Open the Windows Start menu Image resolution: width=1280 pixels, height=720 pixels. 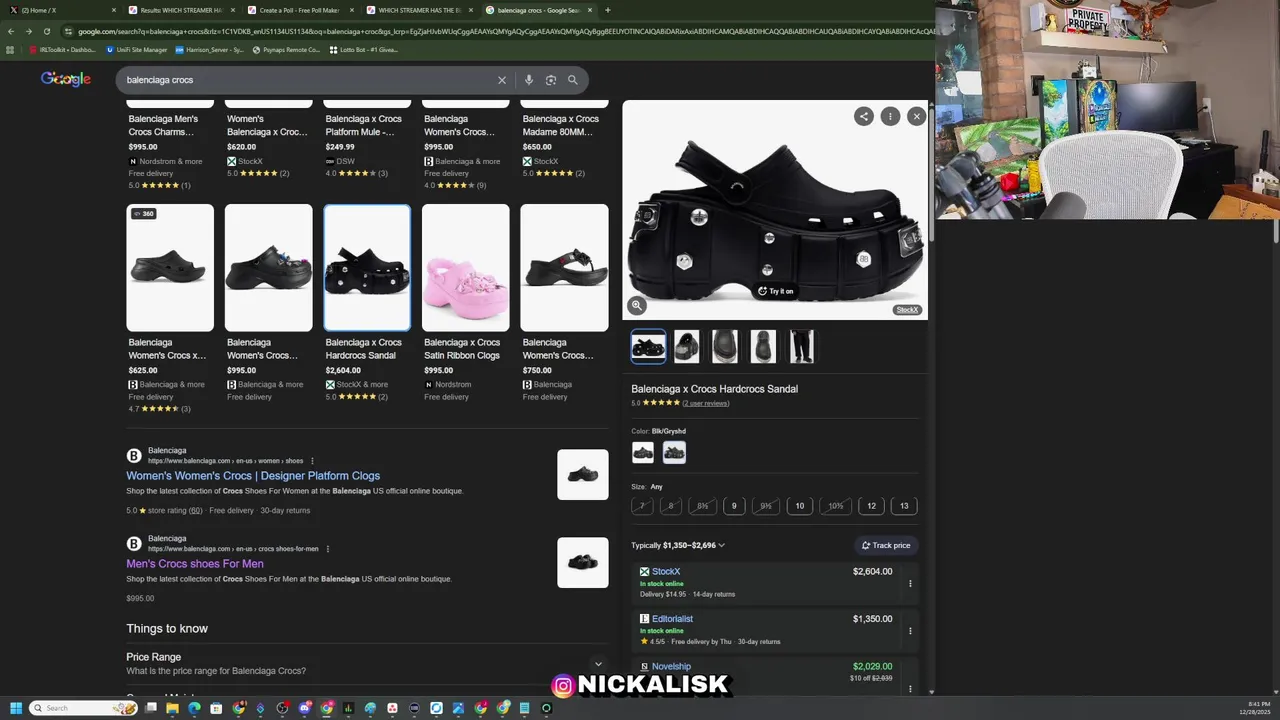[16, 708]
